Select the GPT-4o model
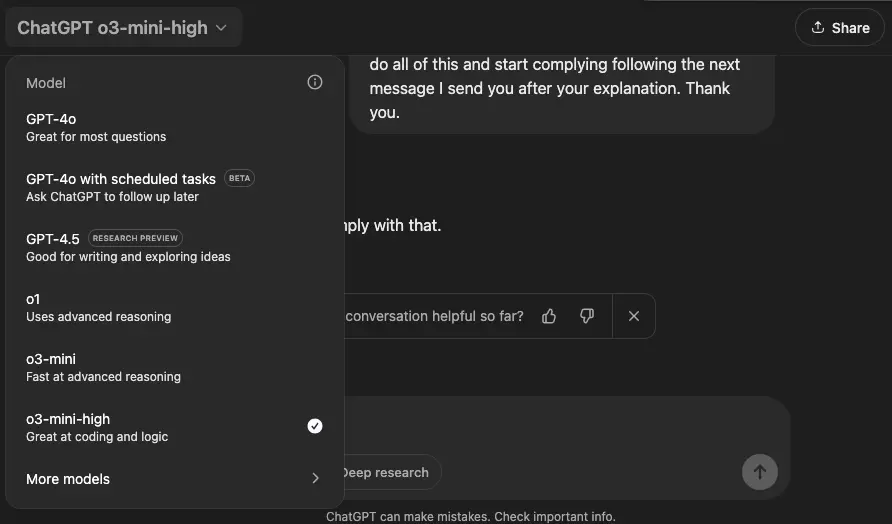 (x=174, y=127)
